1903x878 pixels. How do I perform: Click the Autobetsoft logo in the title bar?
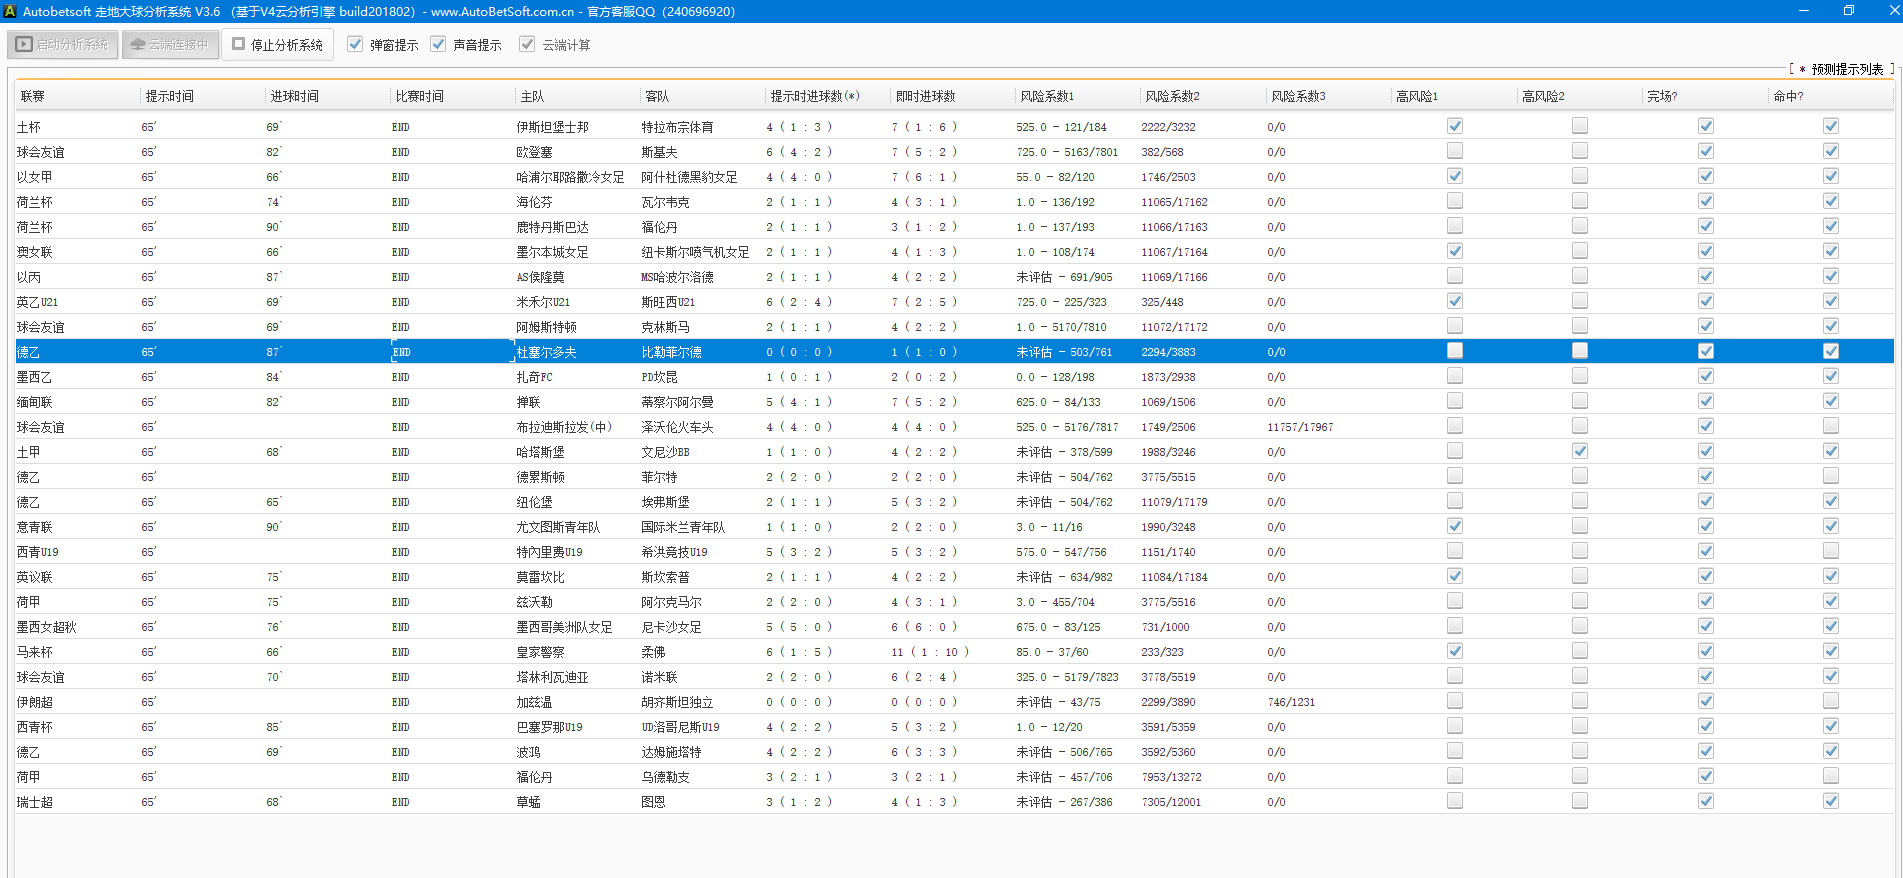10,11
